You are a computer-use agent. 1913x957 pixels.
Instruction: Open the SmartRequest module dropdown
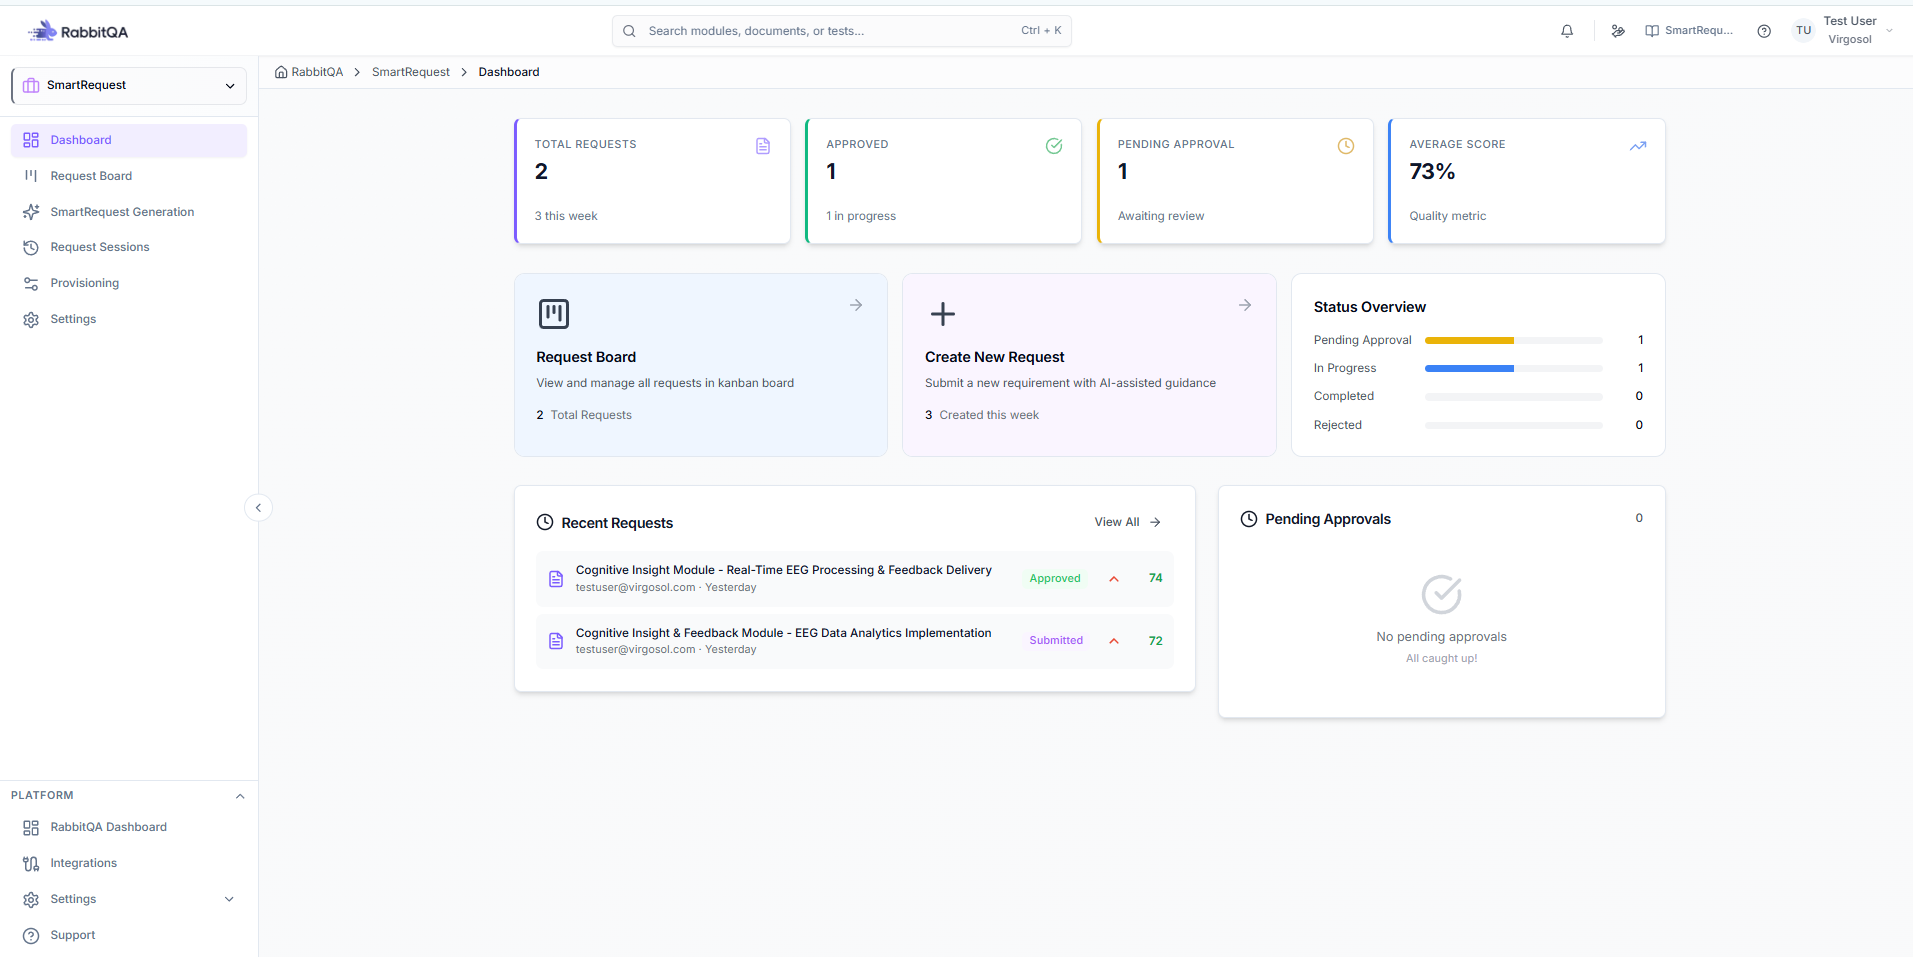pos(129,85)
